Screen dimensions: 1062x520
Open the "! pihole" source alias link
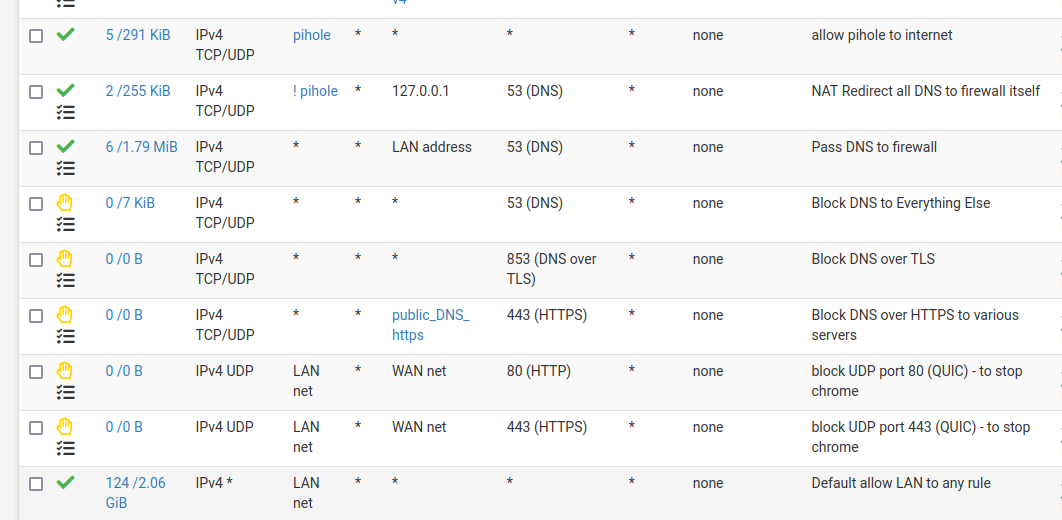315,91
